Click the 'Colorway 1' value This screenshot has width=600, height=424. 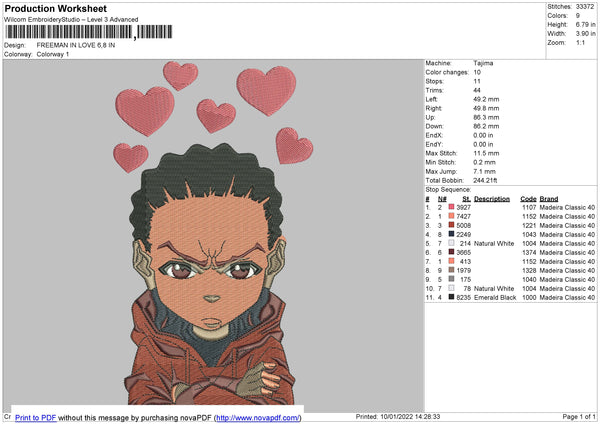point(53,54)
